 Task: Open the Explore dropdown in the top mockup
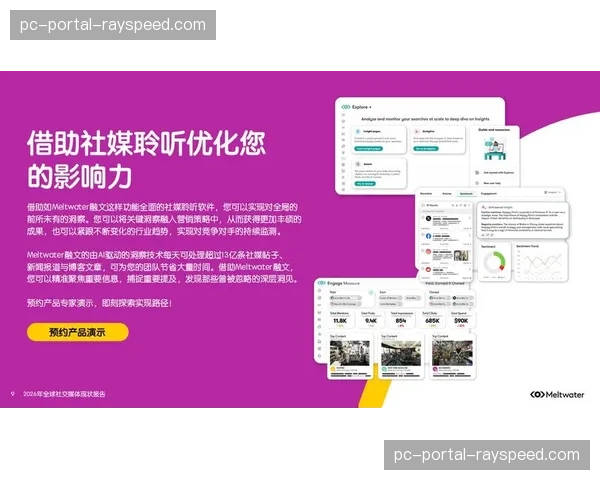point(362,107)
